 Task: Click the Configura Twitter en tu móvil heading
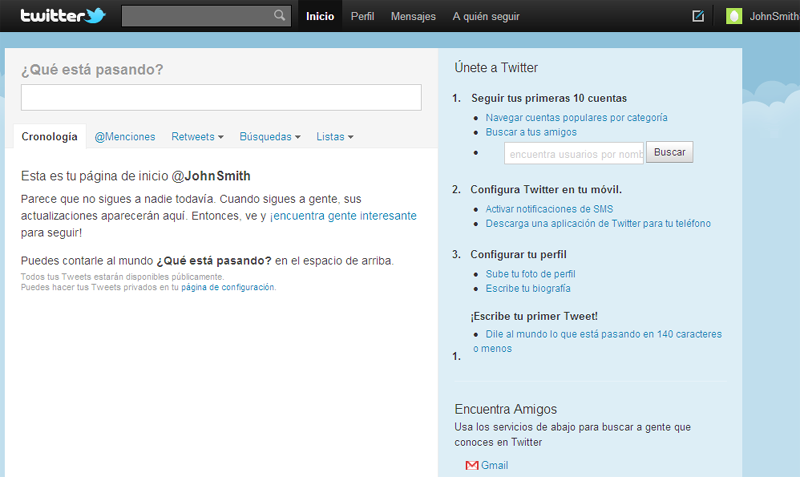[546, 189]
